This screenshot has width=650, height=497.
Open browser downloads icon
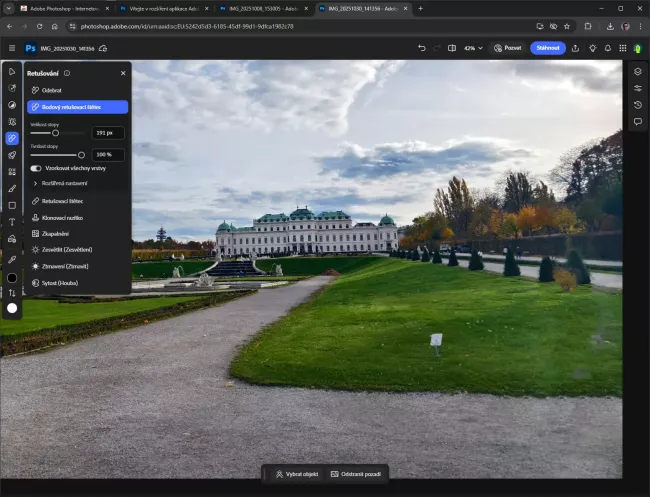point(610,27)
